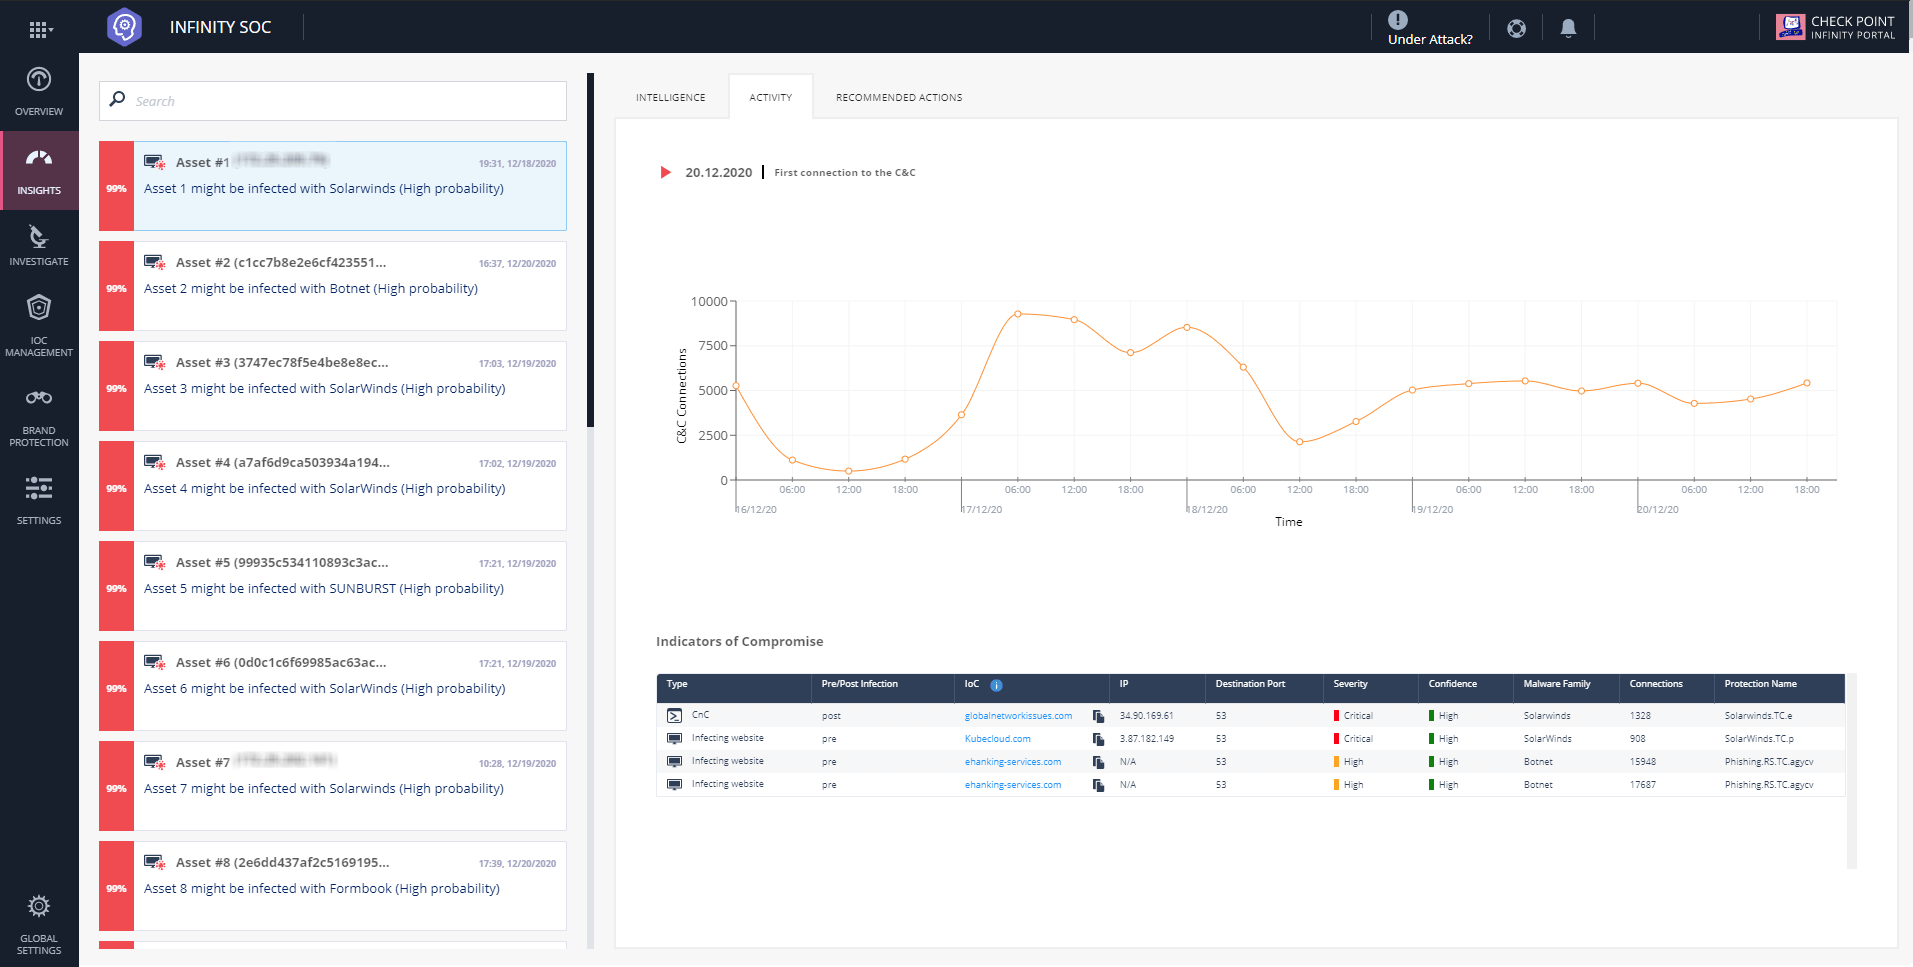
Task: Copy IoC in the 15948 connections row
Action: point(1098,762)
